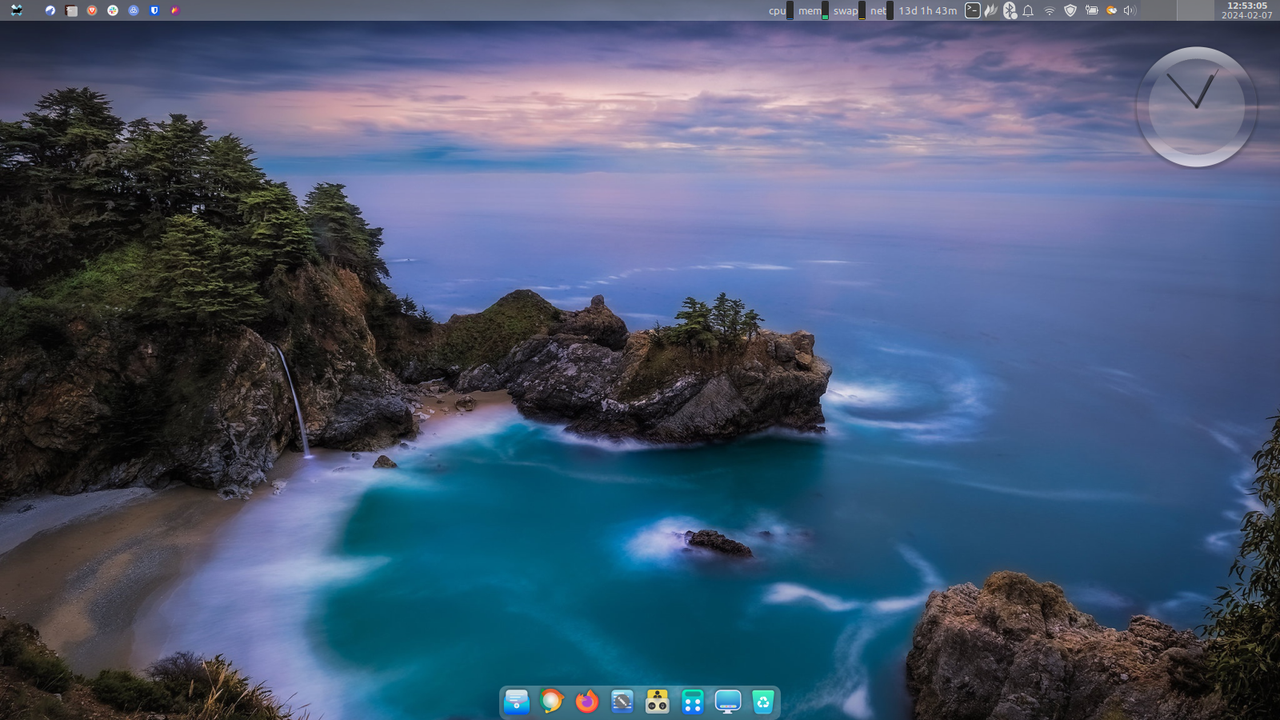
Task: Click the uptime text 13d 1h 43m
Action: pos(927,10)
